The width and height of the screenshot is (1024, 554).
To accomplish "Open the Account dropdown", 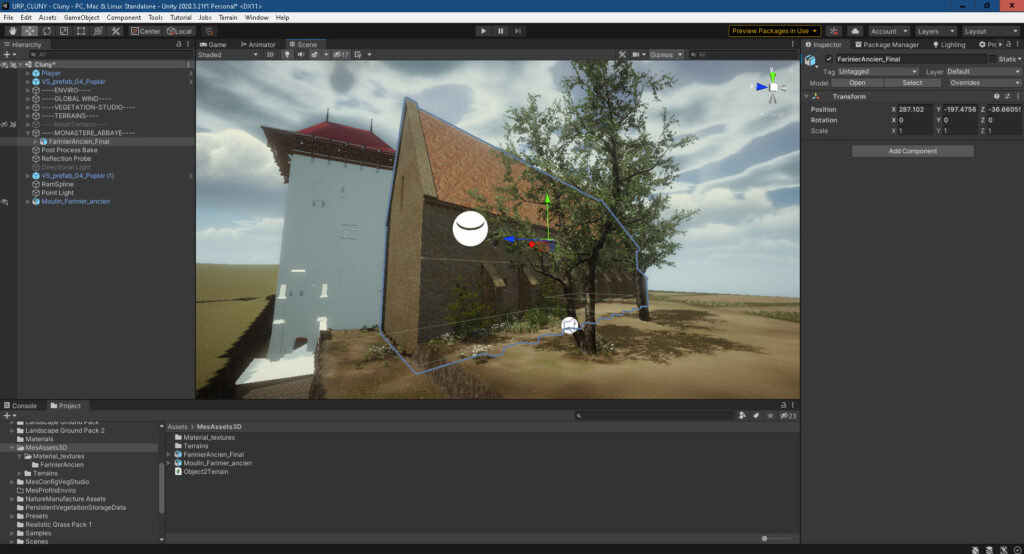I will [889, 31].
